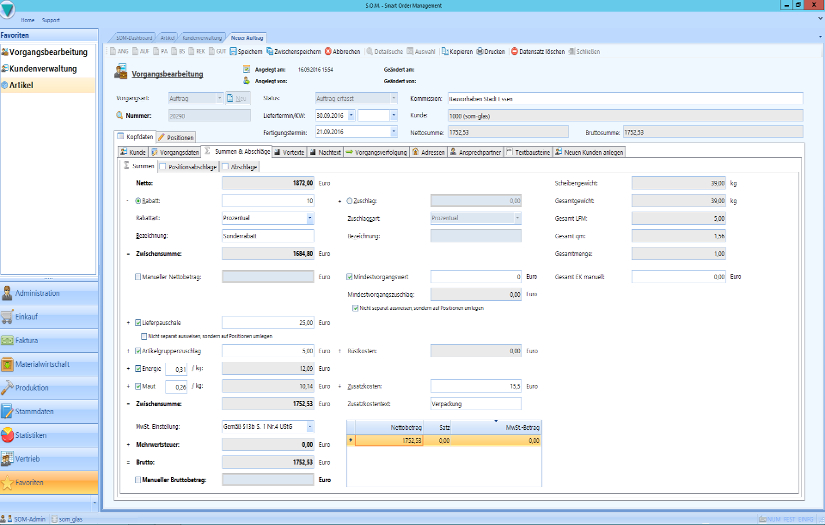Expand the Rabattart dropdown
The height and width of the screenshot is (525, 825).
coord(312,217)
